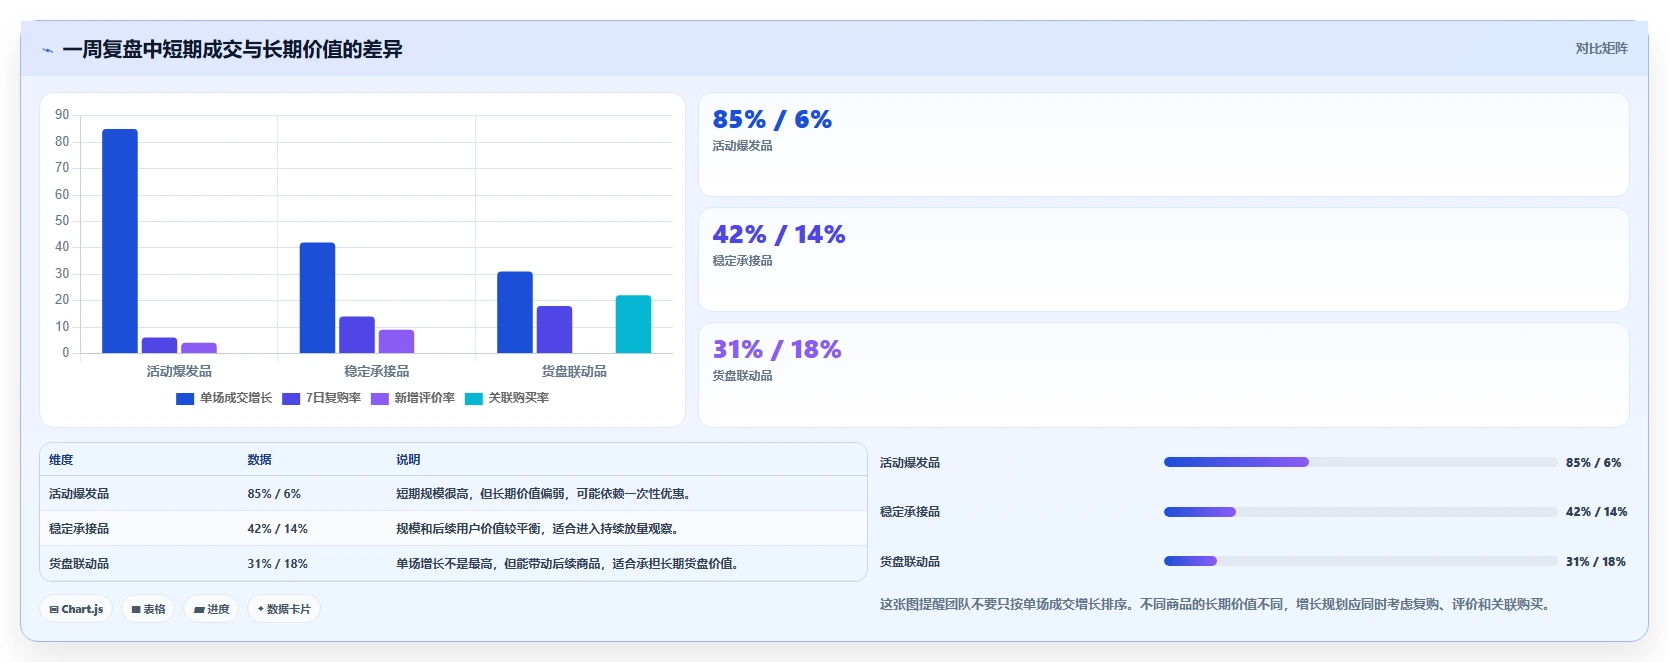Viewport: 1669px width, 662px height.
Task: Click the 稳定承接品 label in progress list
Action: point(910,512)
